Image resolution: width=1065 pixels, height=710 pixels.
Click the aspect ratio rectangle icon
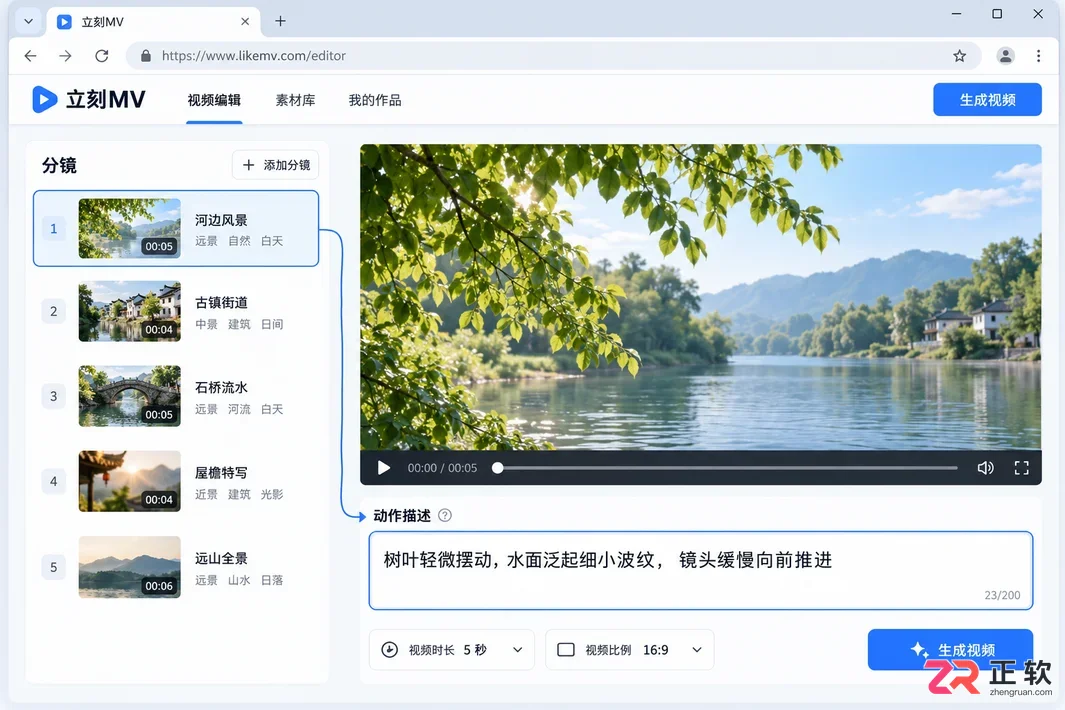[x=566, y=650]
